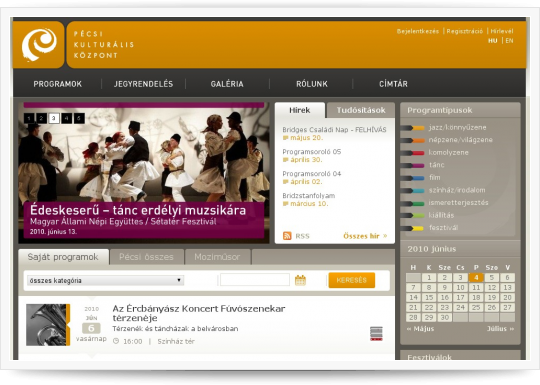This screenshot has height=385, width=540.
Task: Select the film program type
Action: pos(435,177)
